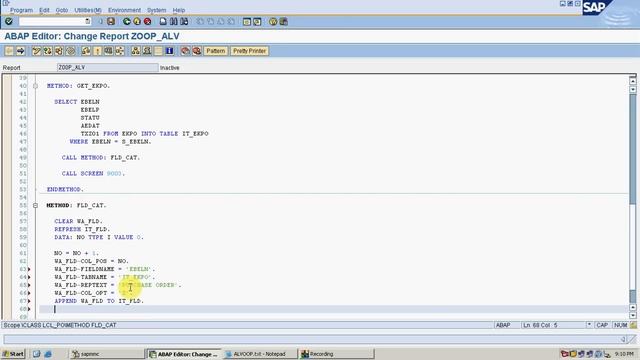Viewport: 640px width, 360px height.
Task: Click the Find Next binoculars icon
Action: (x=184, y=21)
